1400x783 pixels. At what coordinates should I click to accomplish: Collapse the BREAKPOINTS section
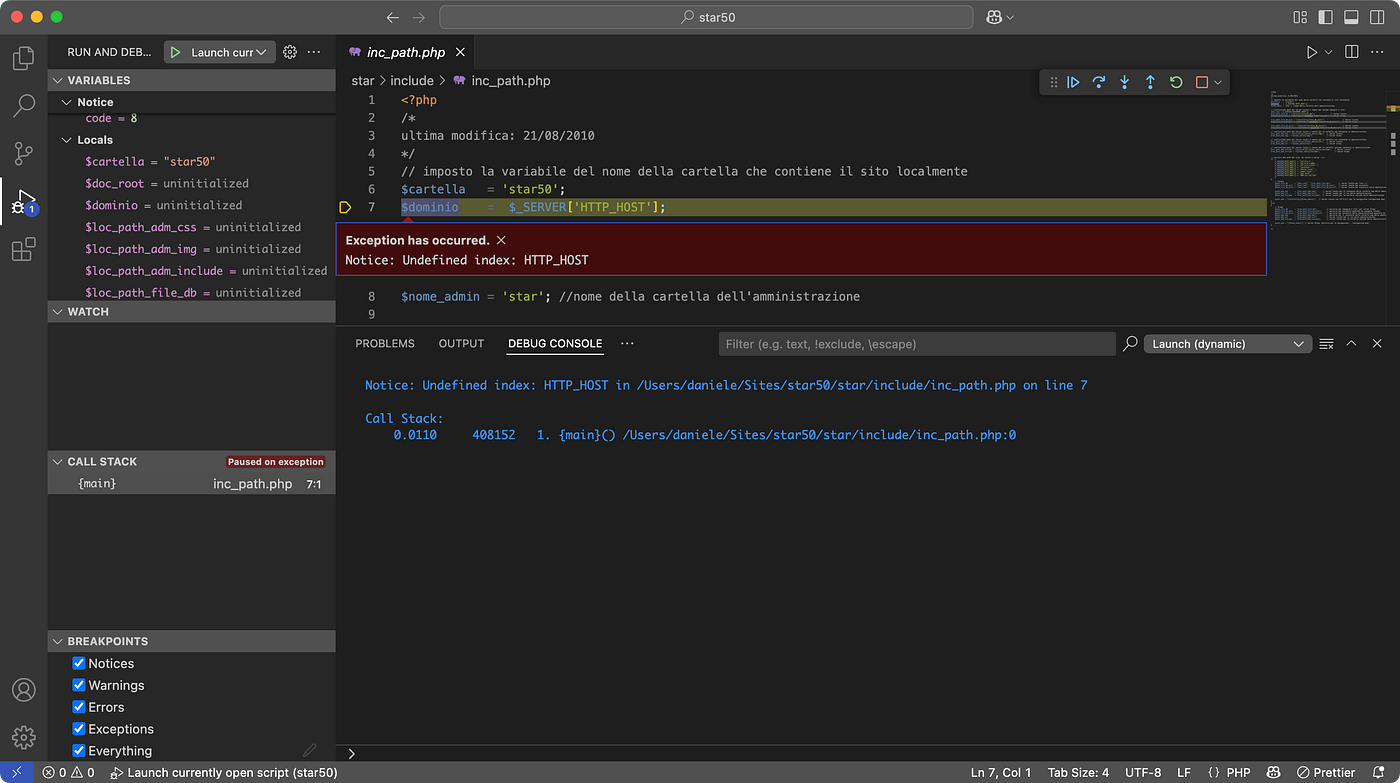[x=192, y=642]
